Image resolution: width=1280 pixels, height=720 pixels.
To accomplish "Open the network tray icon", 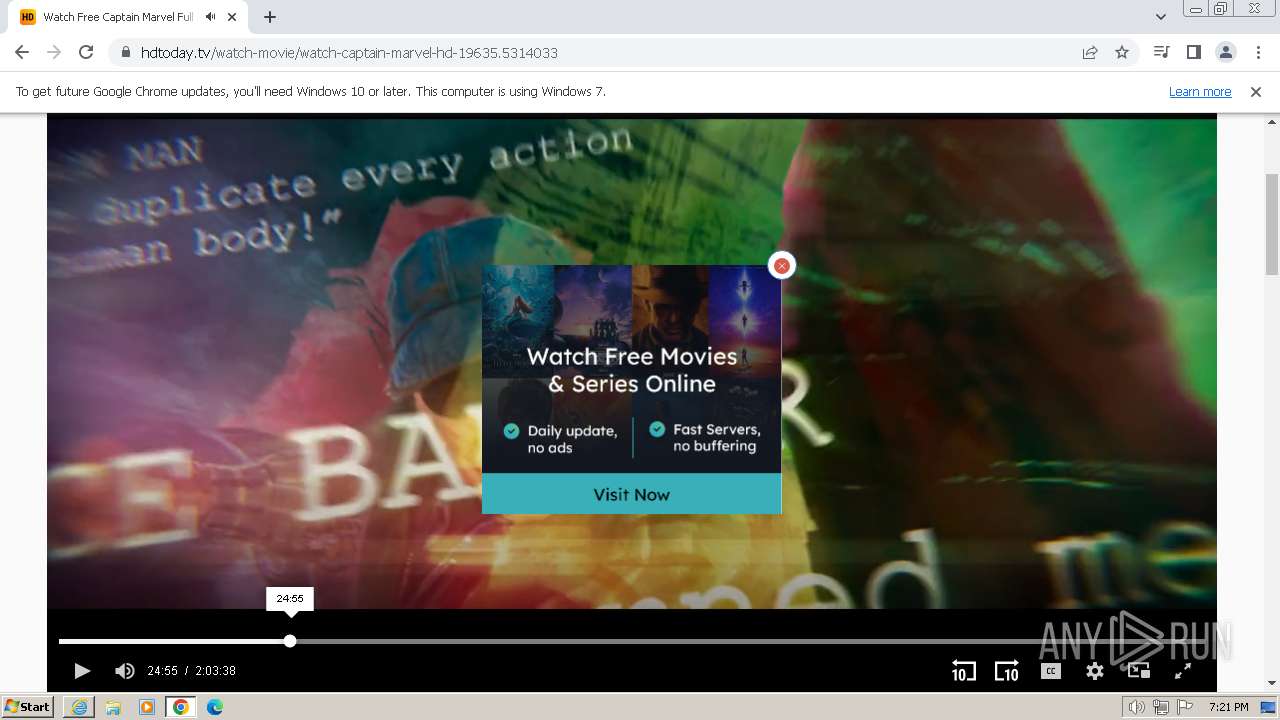I will coord(1161,707).
